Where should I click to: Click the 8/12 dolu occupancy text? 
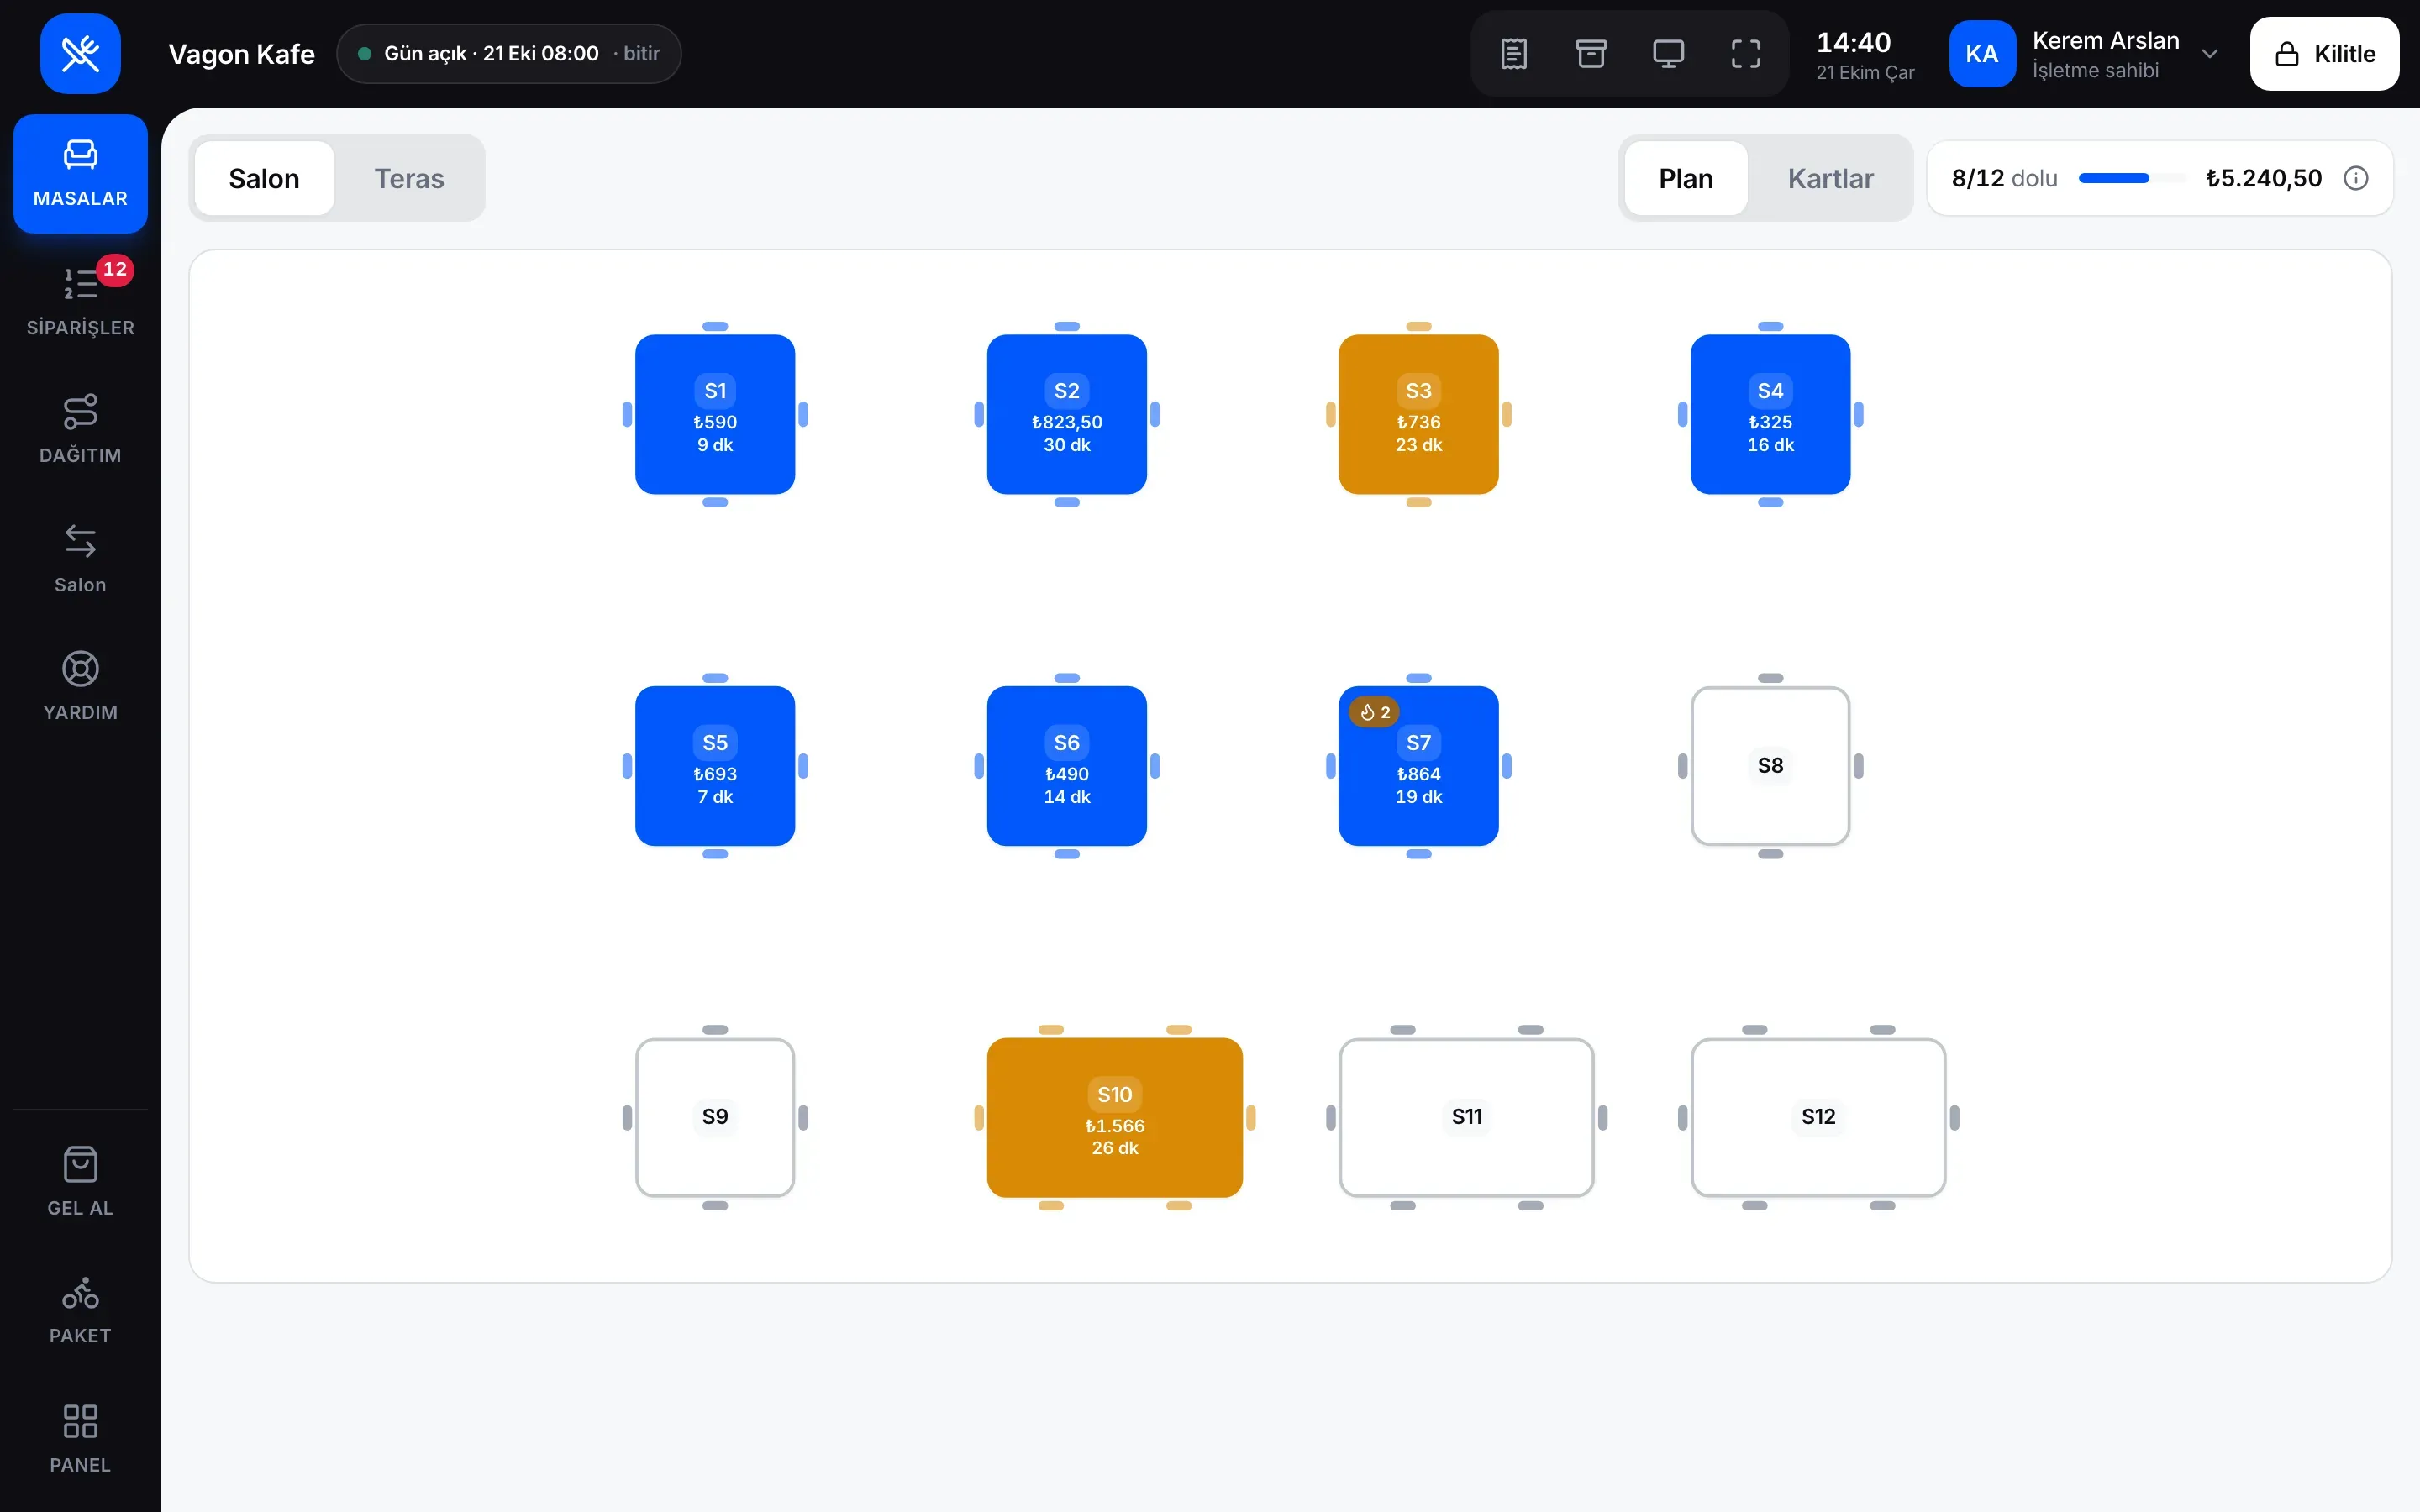point(2004,178)
